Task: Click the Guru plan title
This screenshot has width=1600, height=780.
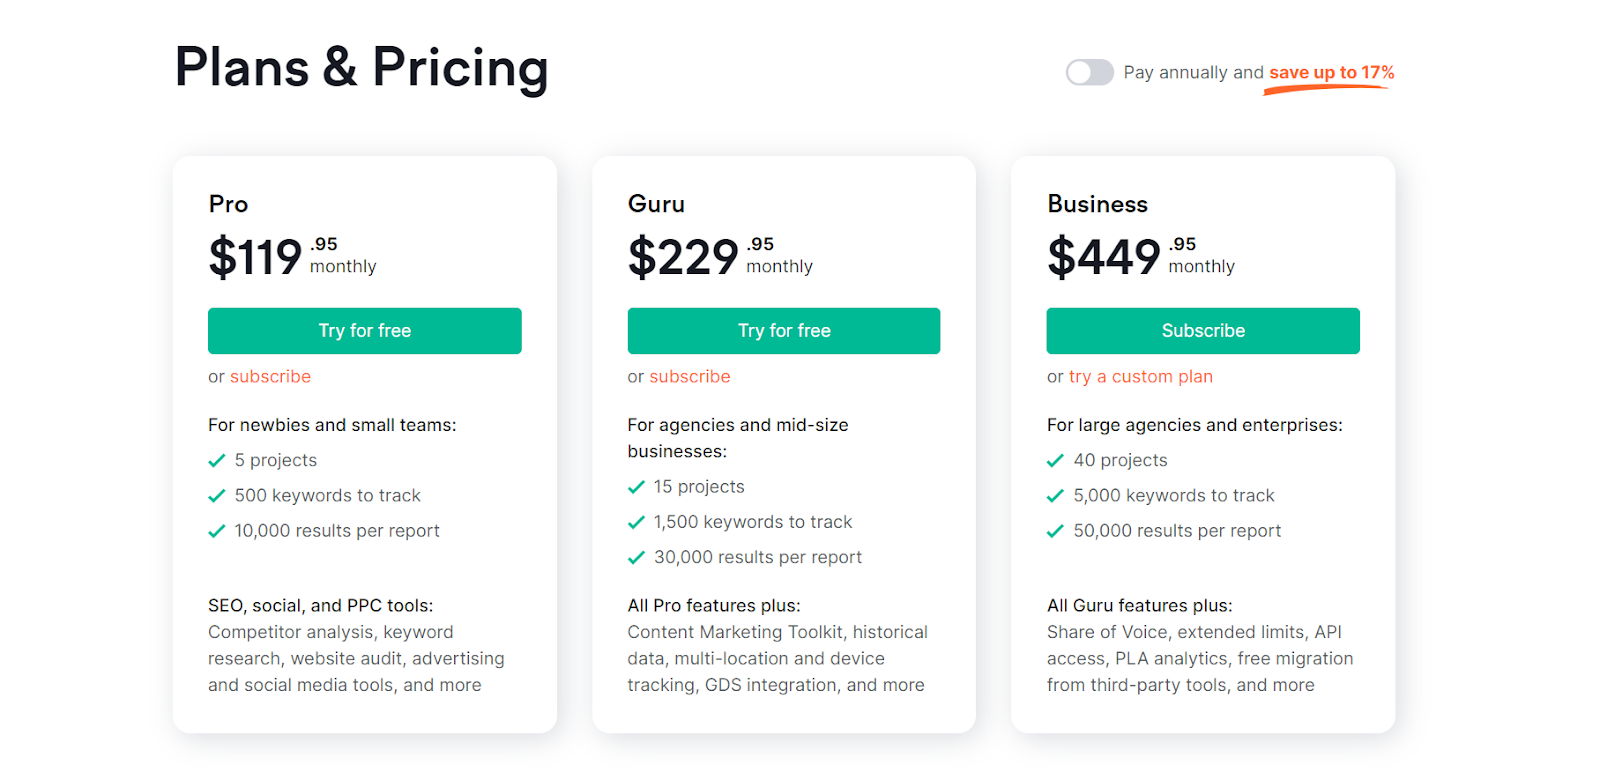Action: point(656,204)
